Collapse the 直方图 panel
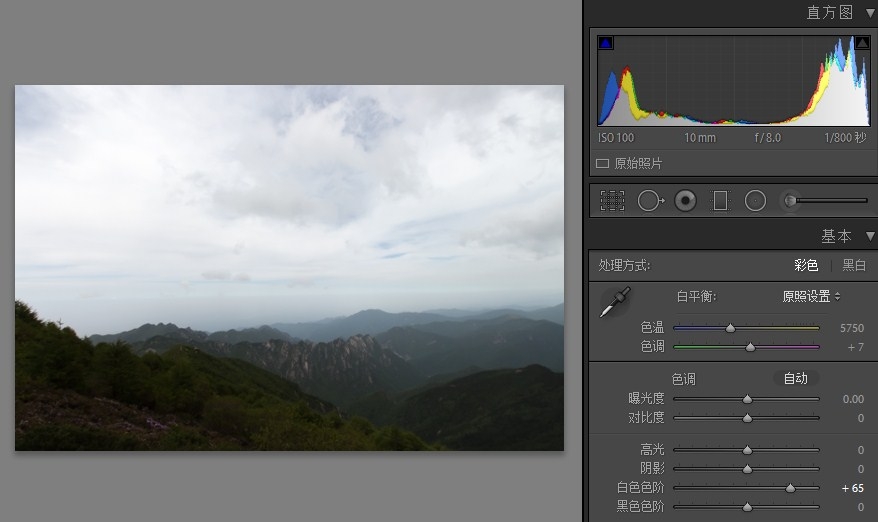The width and height of the screenshot is (878, 522). point(869,12)
